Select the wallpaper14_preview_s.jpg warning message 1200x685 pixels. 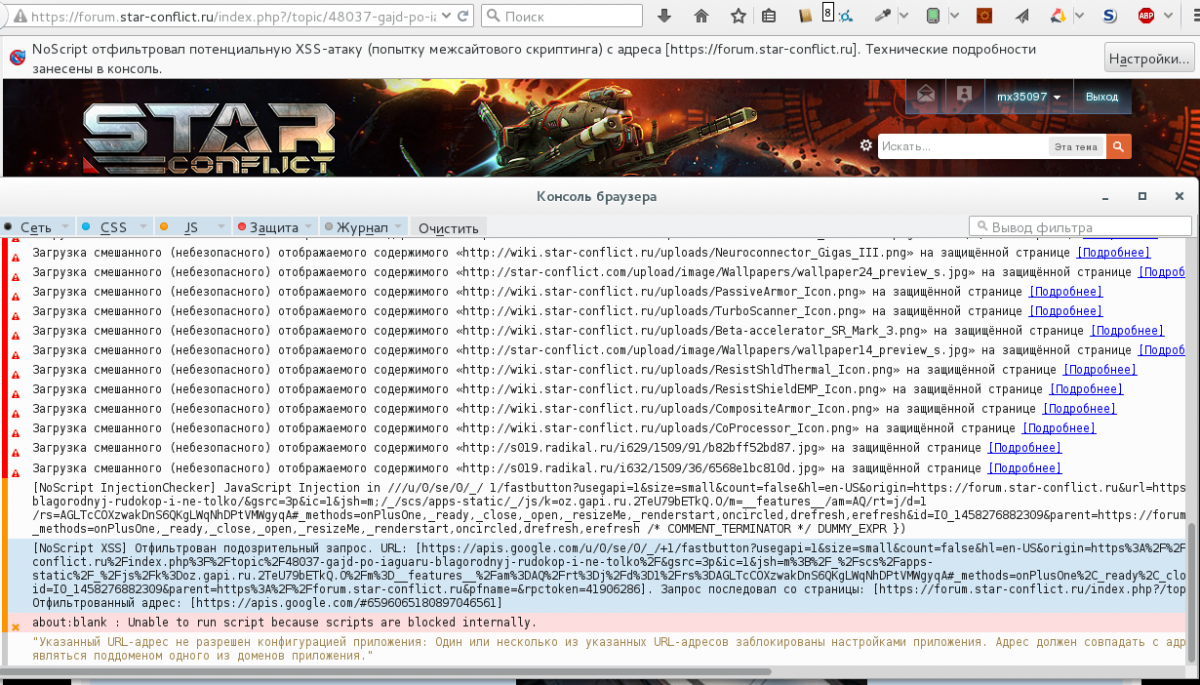point(596,350)
